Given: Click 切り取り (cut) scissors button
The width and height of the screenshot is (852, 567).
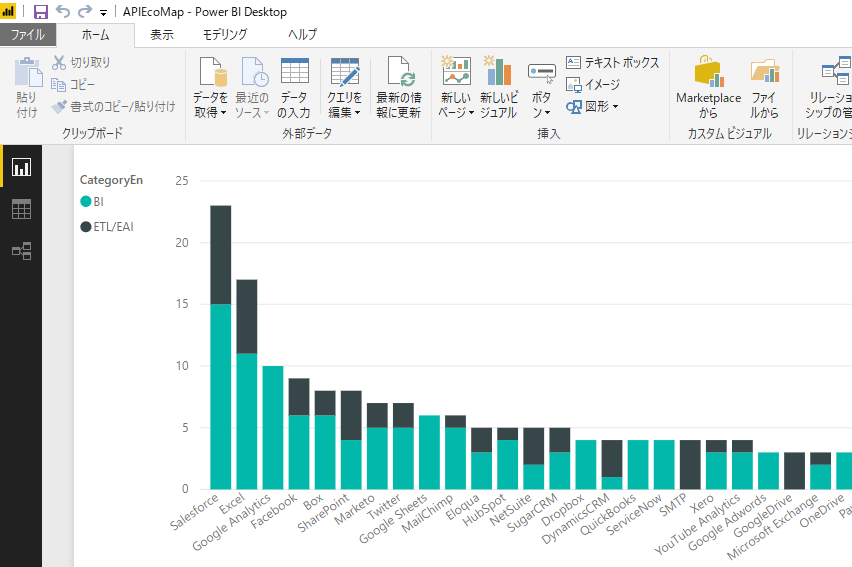Looking at the screenshot, I should [81, 63].
